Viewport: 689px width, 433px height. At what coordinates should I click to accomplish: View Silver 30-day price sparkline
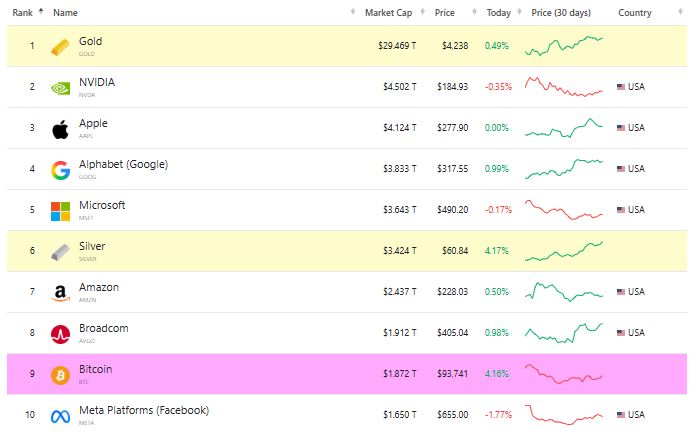pos(564,251)
